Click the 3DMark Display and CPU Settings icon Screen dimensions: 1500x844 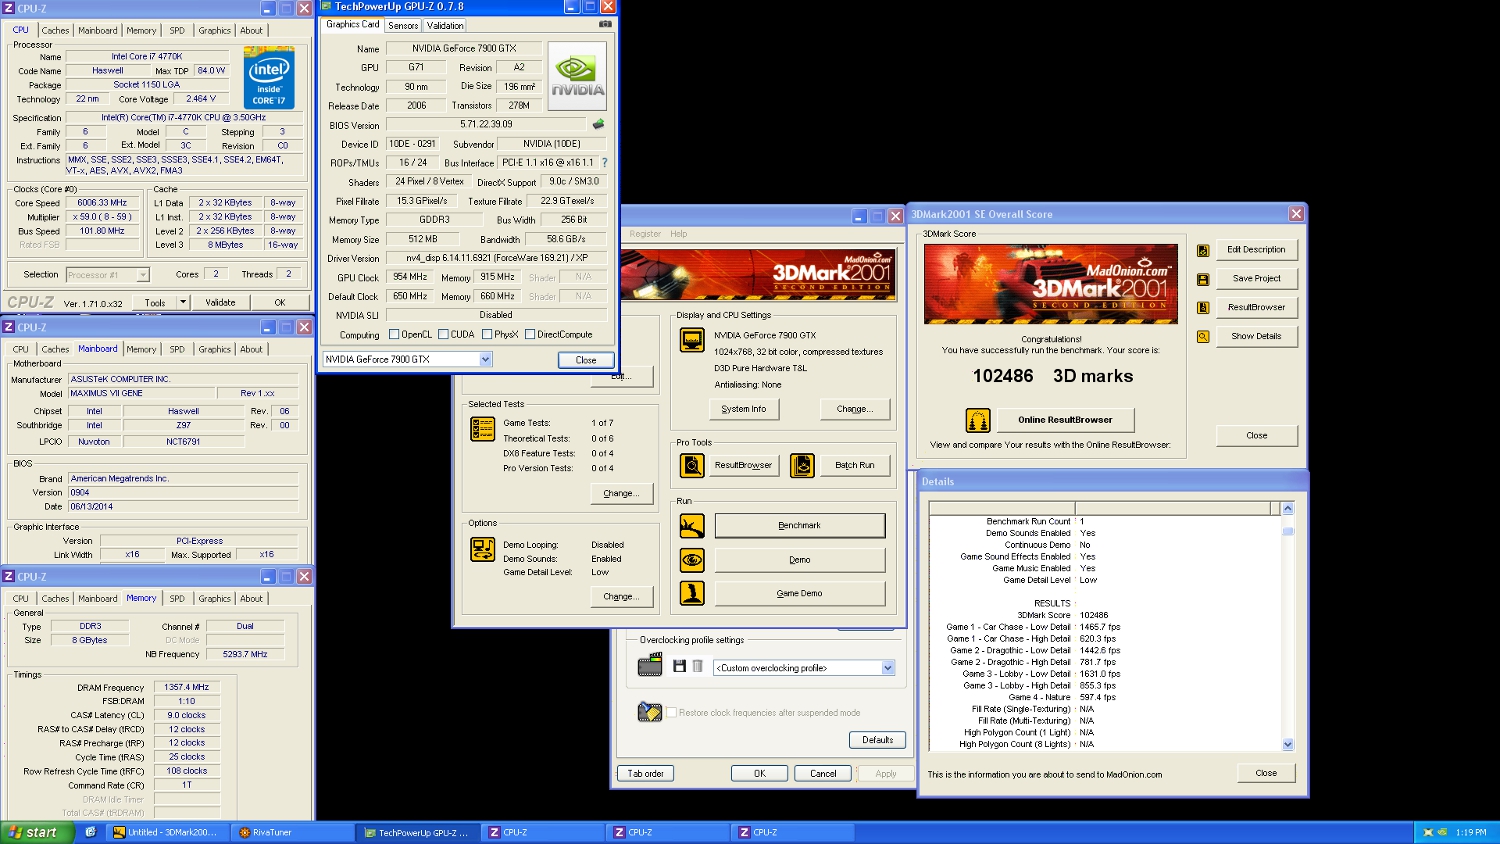(x=692, y=340)
